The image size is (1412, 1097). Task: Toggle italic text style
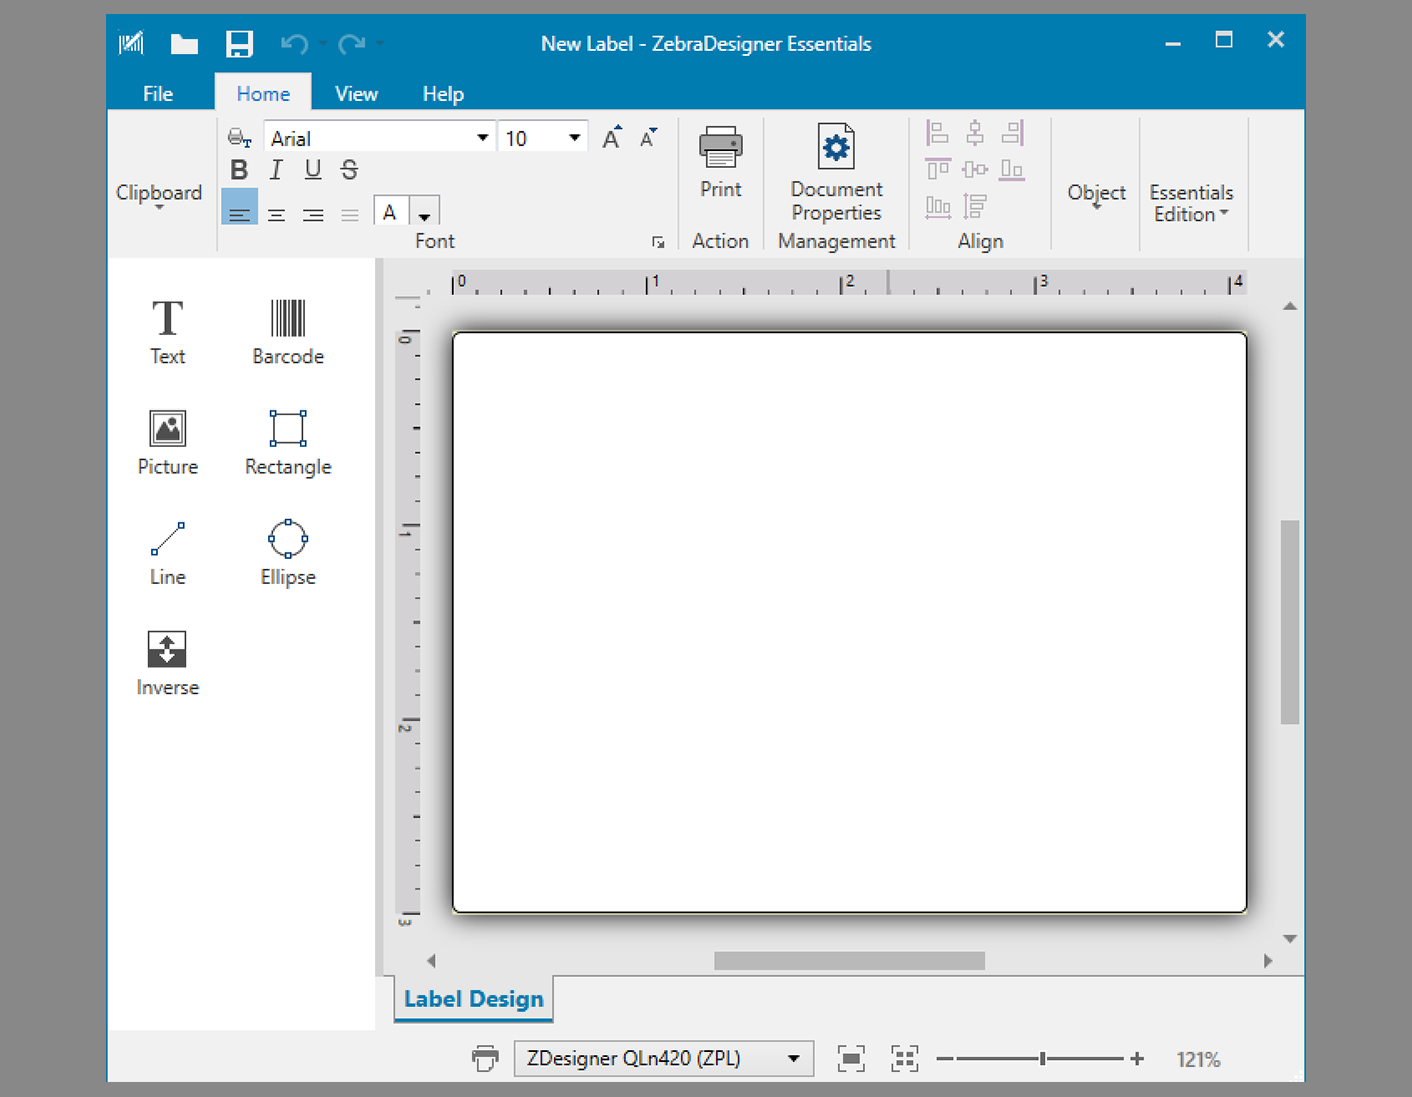click(x=276, y=170)
